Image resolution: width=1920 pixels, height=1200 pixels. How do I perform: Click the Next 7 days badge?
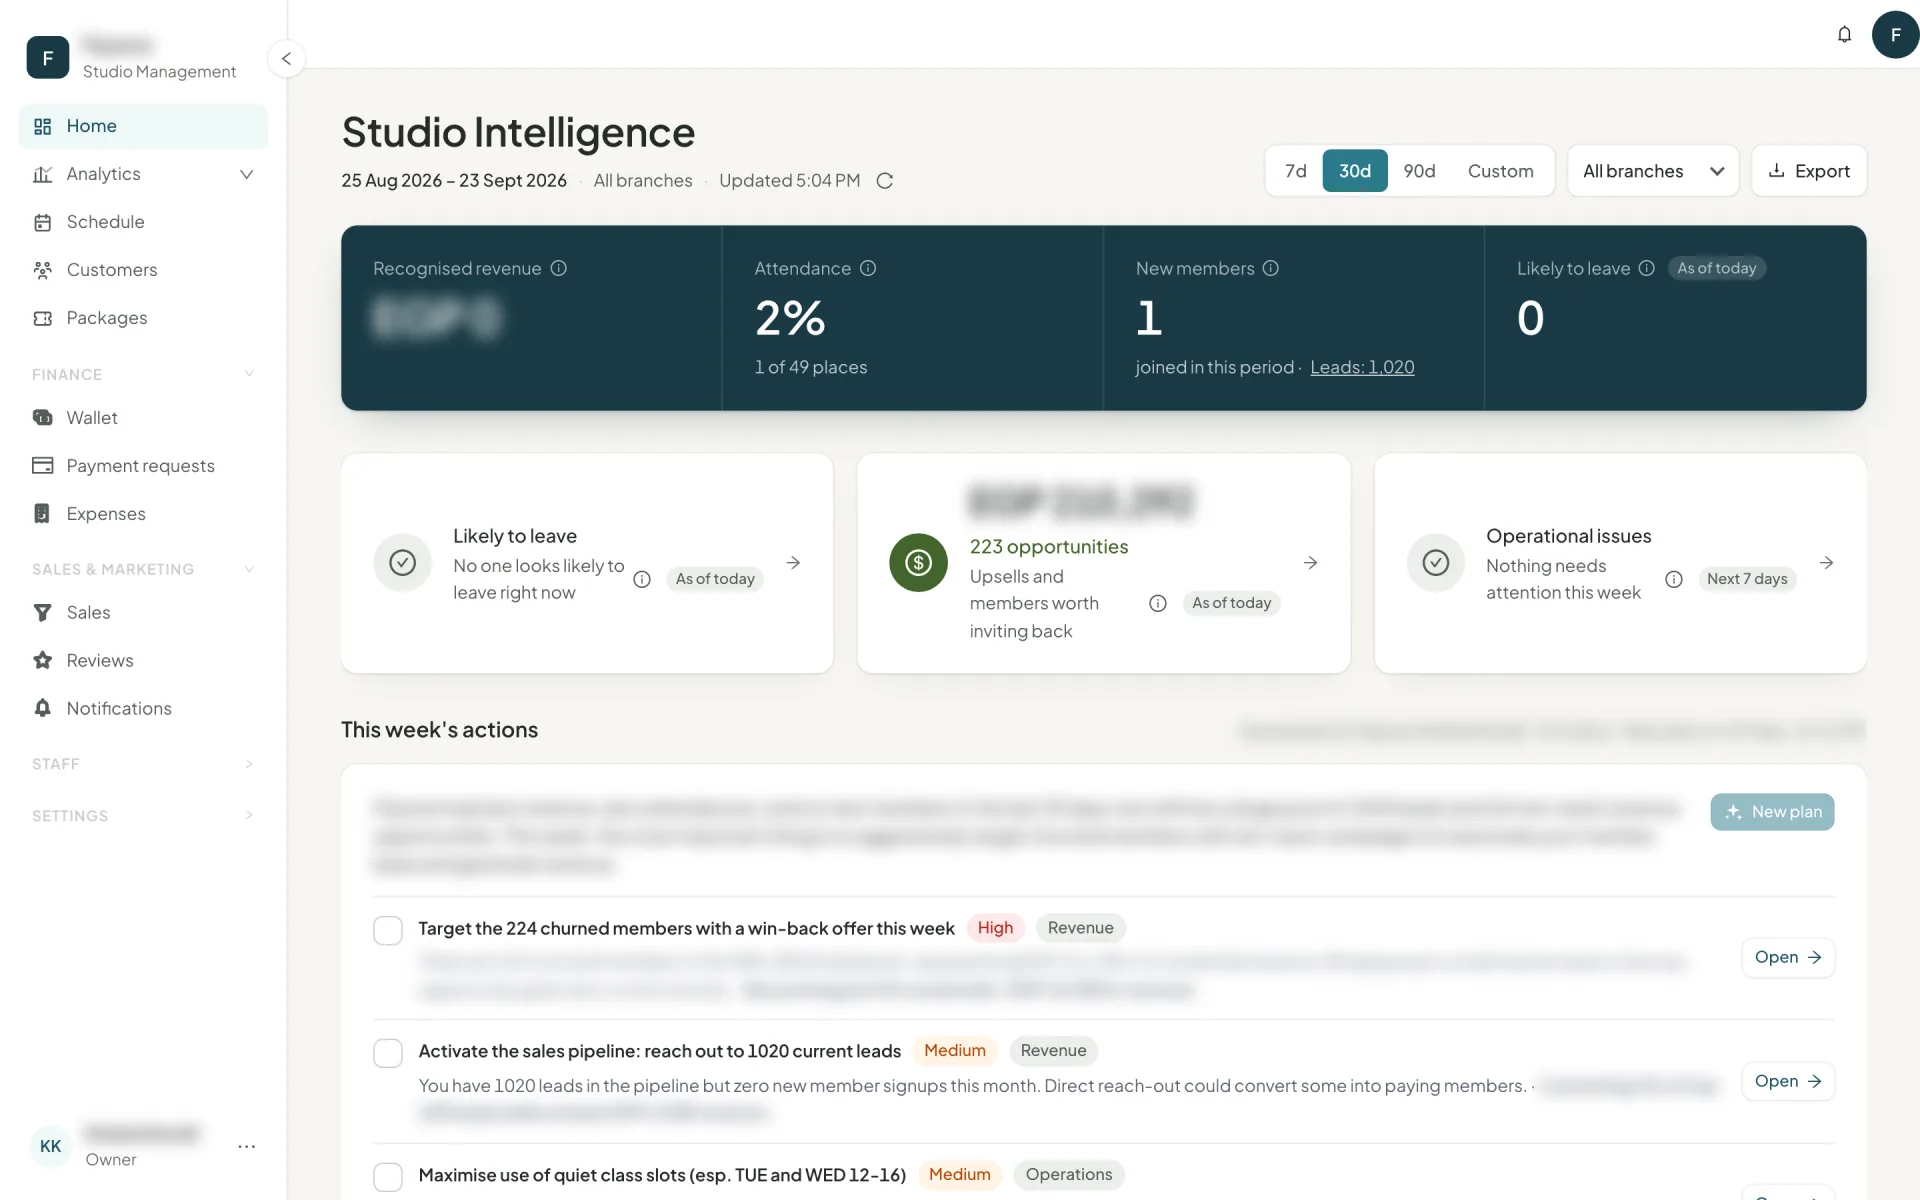click(1747, 579)
